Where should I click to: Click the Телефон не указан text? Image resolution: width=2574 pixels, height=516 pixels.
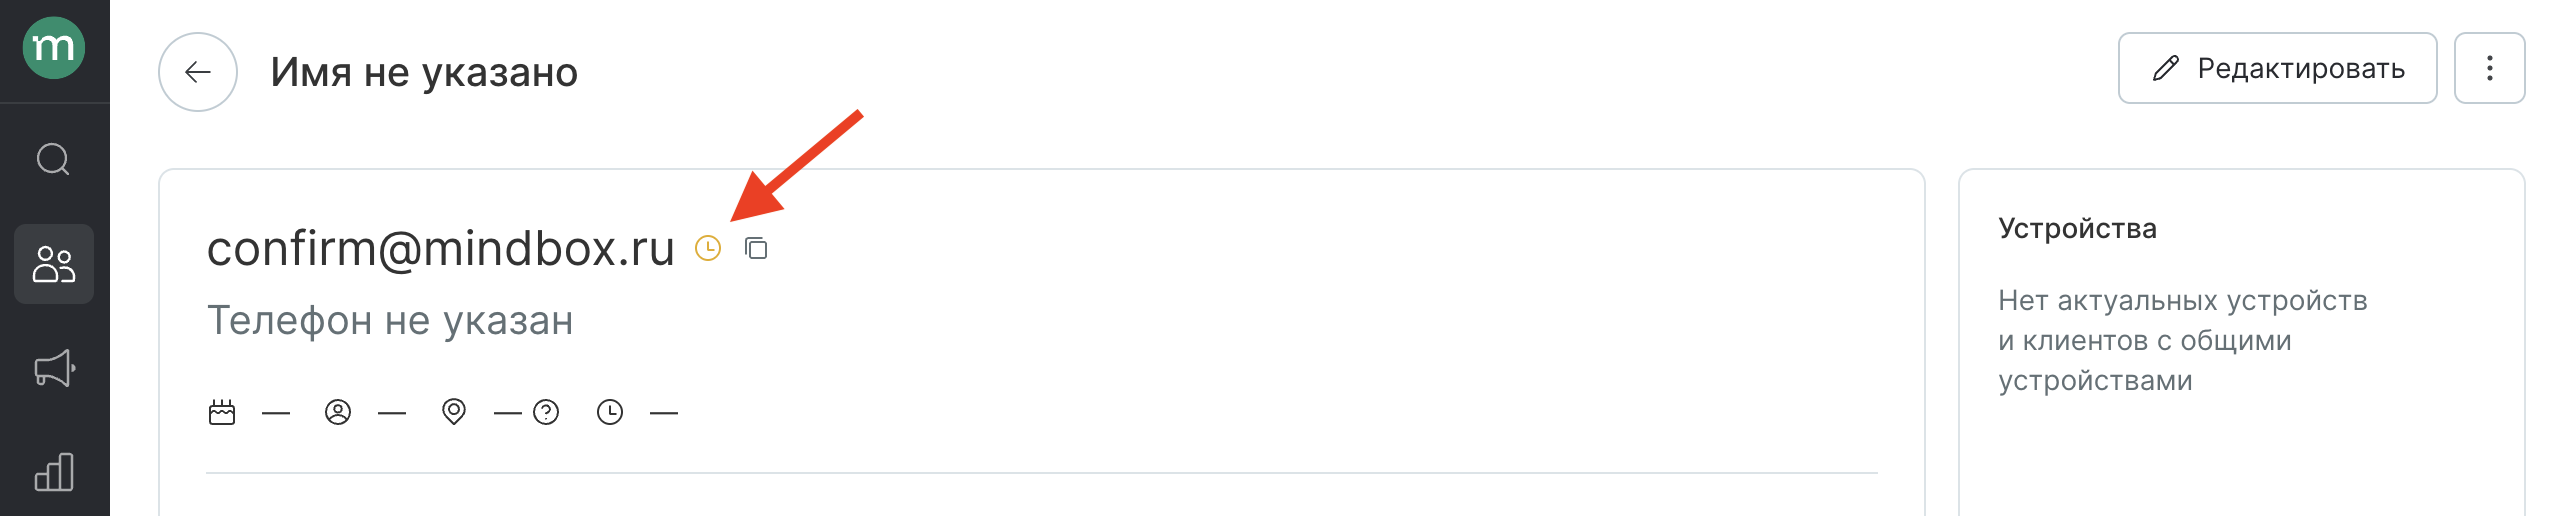click(x=390, y=321)
